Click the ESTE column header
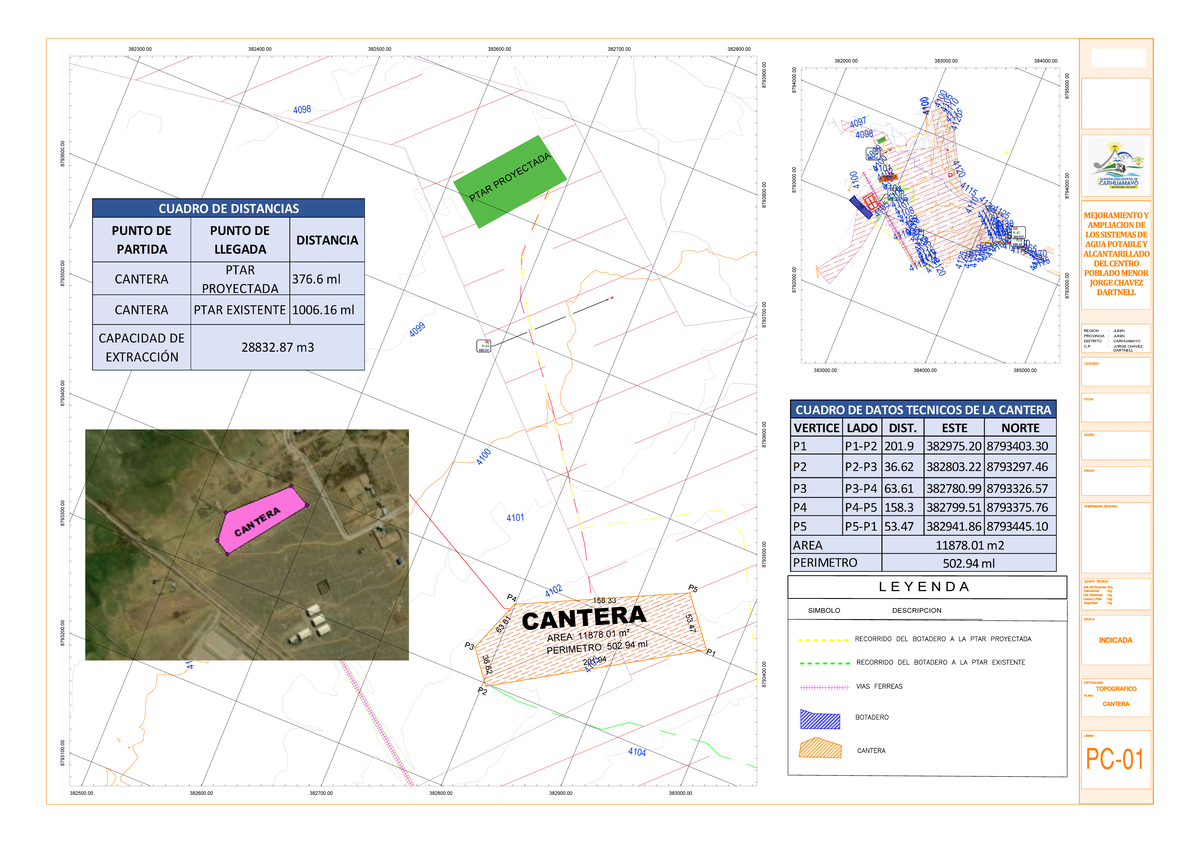 (x=955, y=428)
